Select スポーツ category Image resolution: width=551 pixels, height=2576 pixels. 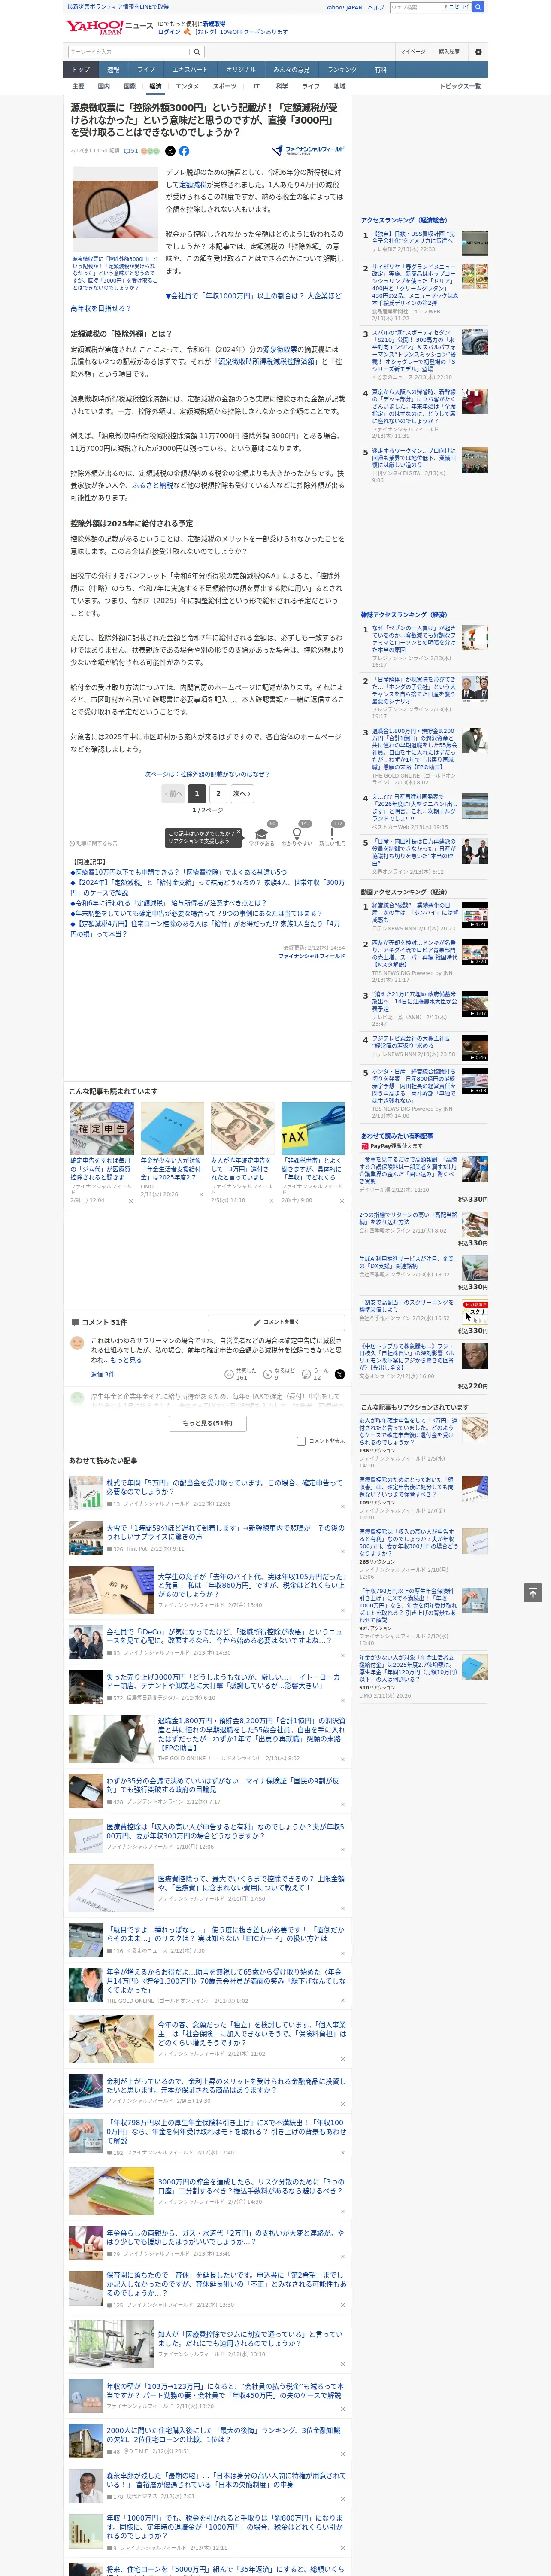pyautogui.click(x=225, y=86)
